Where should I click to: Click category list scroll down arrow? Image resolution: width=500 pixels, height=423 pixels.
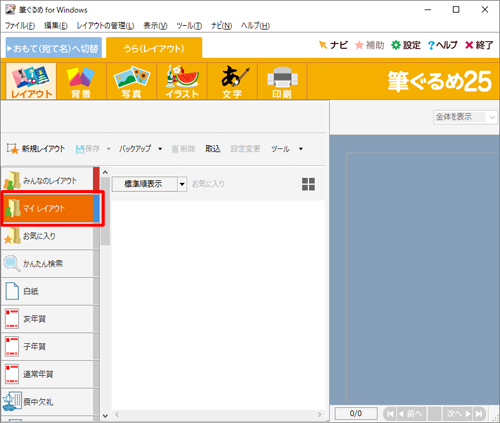pyautogui.click(x=105, y=416)
